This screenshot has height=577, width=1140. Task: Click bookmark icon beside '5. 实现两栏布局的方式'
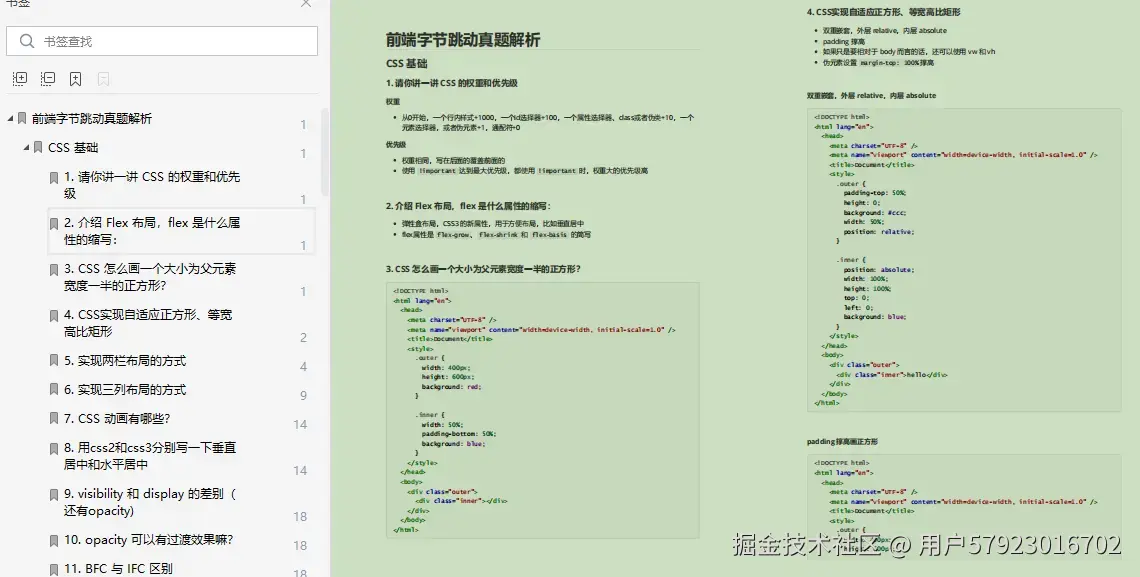tap(54, 360)
